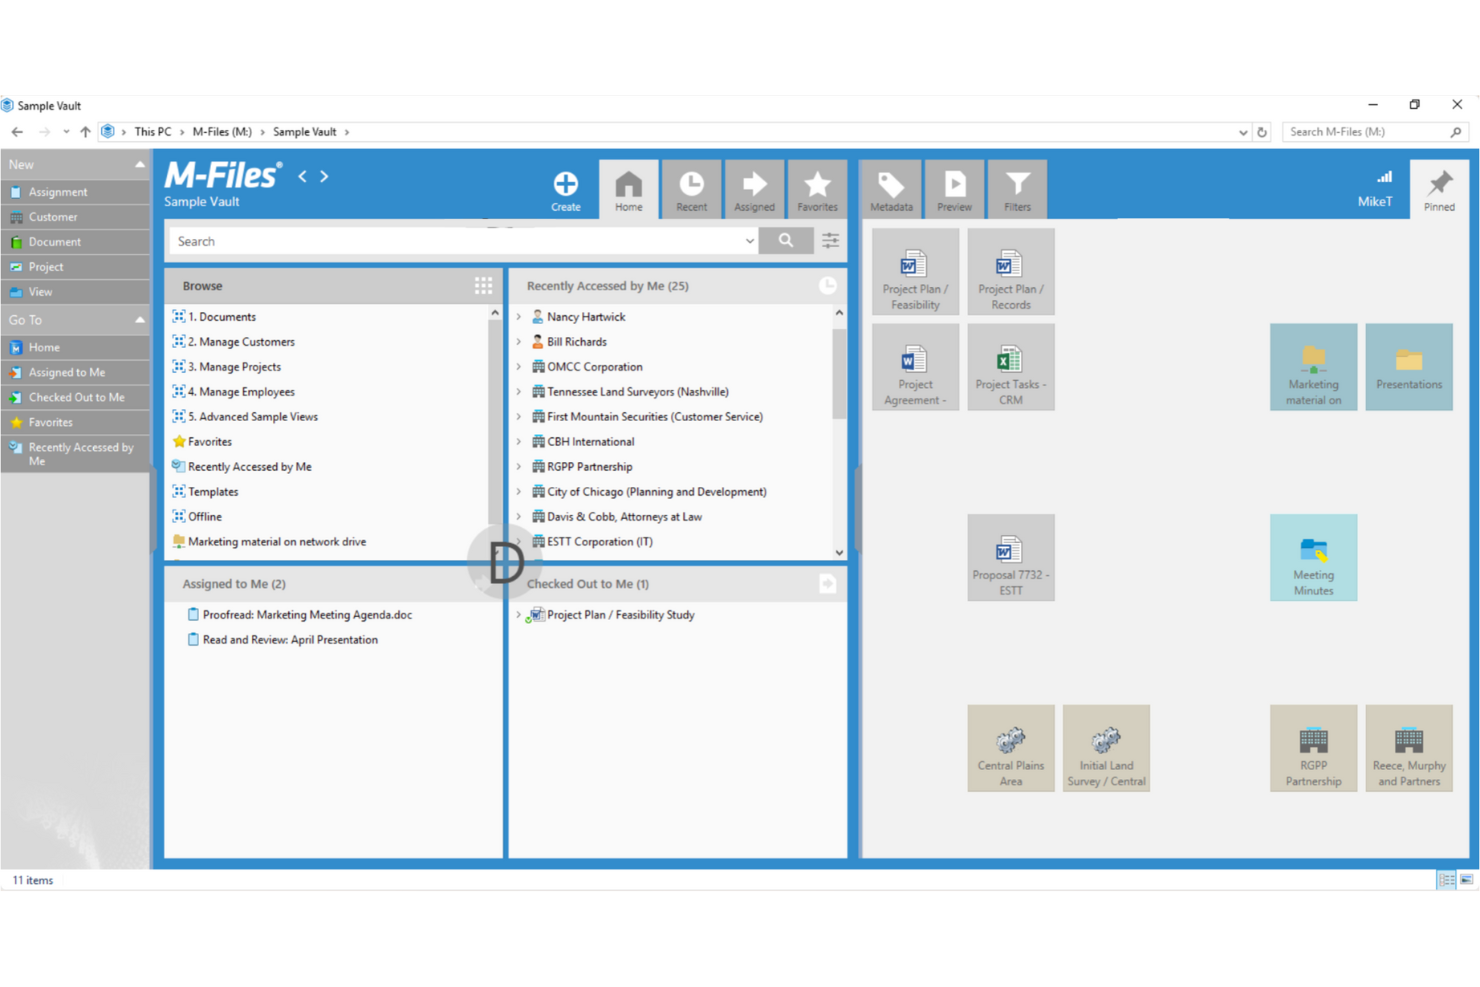Open the Metadata tag icon
Screen dimensions: 1480x987
891,184
